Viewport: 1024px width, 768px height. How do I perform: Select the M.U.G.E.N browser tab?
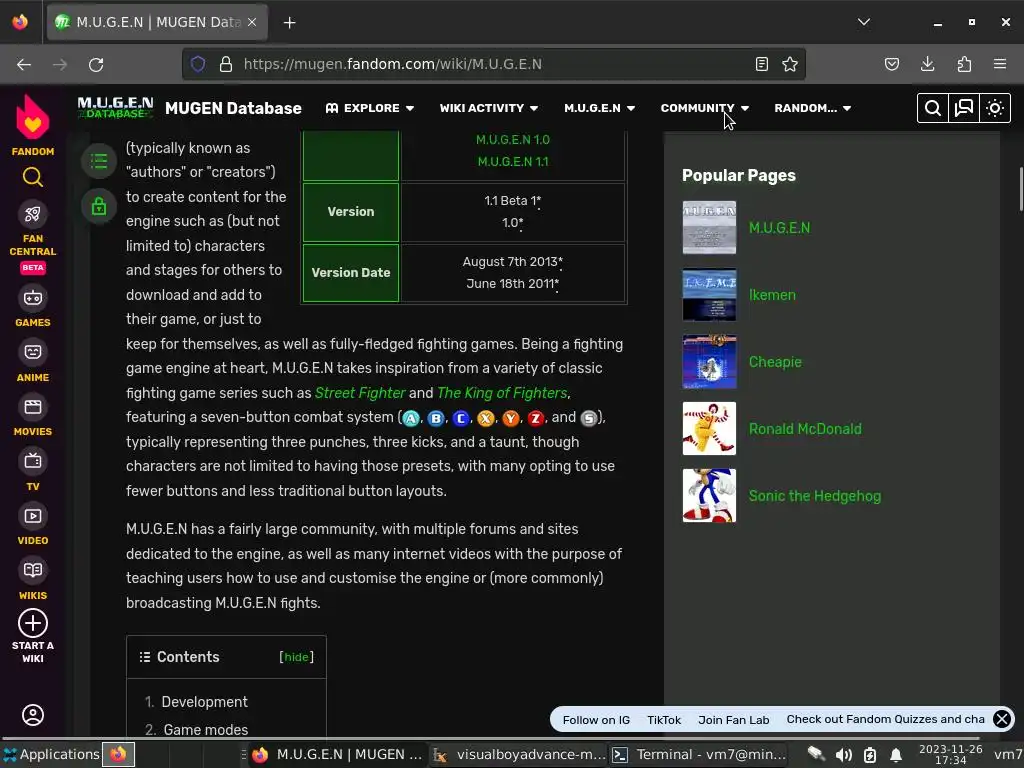point(157,22)
